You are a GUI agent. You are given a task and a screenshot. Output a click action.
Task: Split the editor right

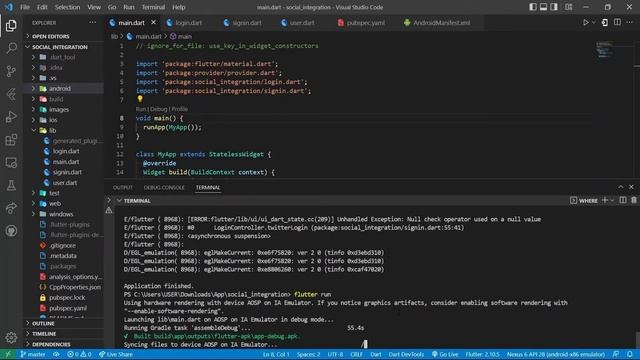[617, 22]
